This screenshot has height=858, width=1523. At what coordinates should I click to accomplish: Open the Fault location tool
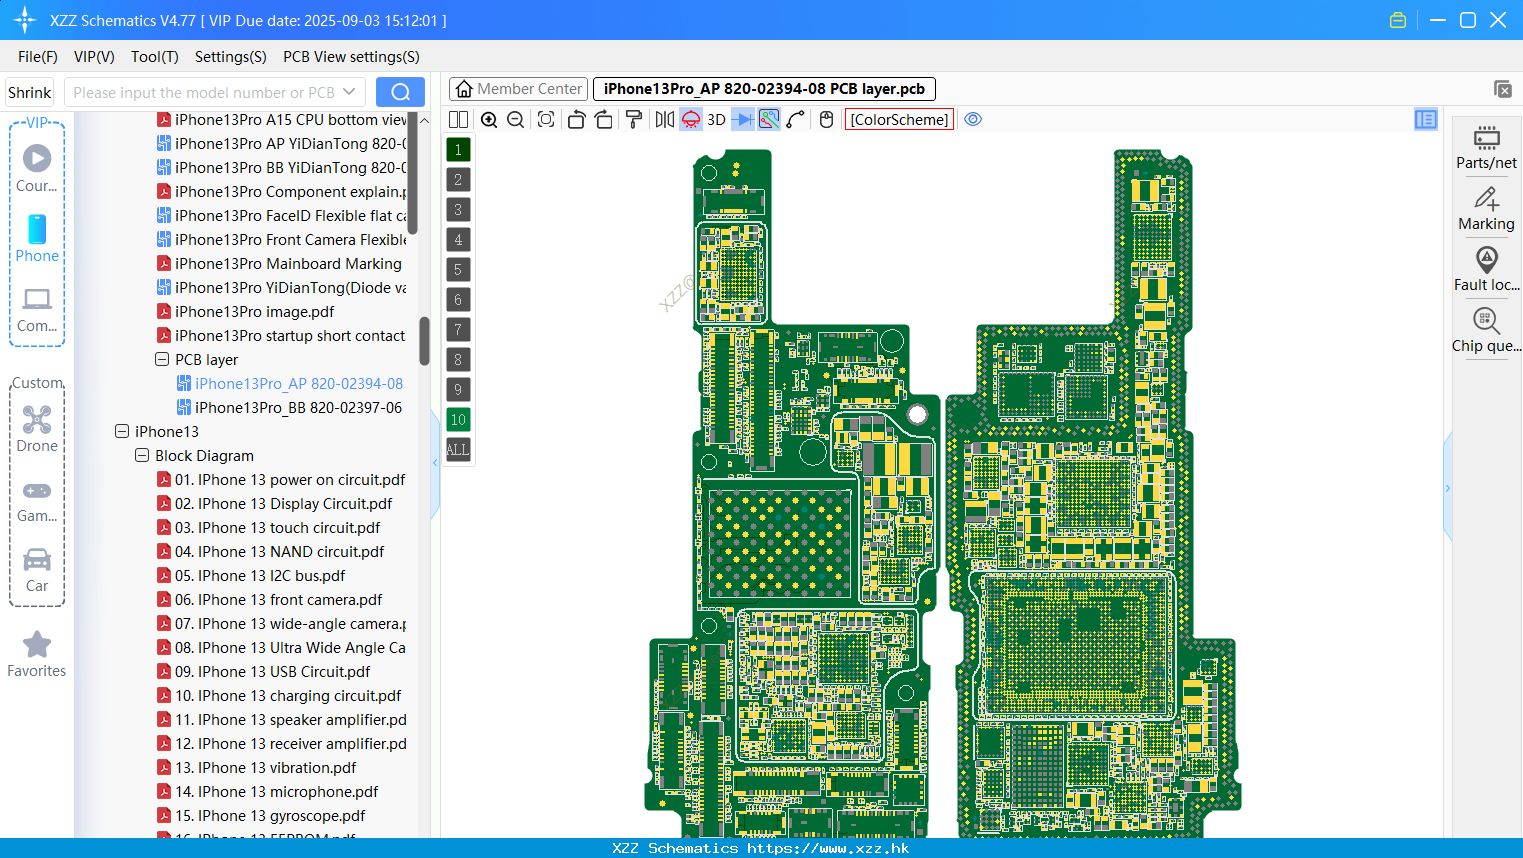click(1486, 269)
